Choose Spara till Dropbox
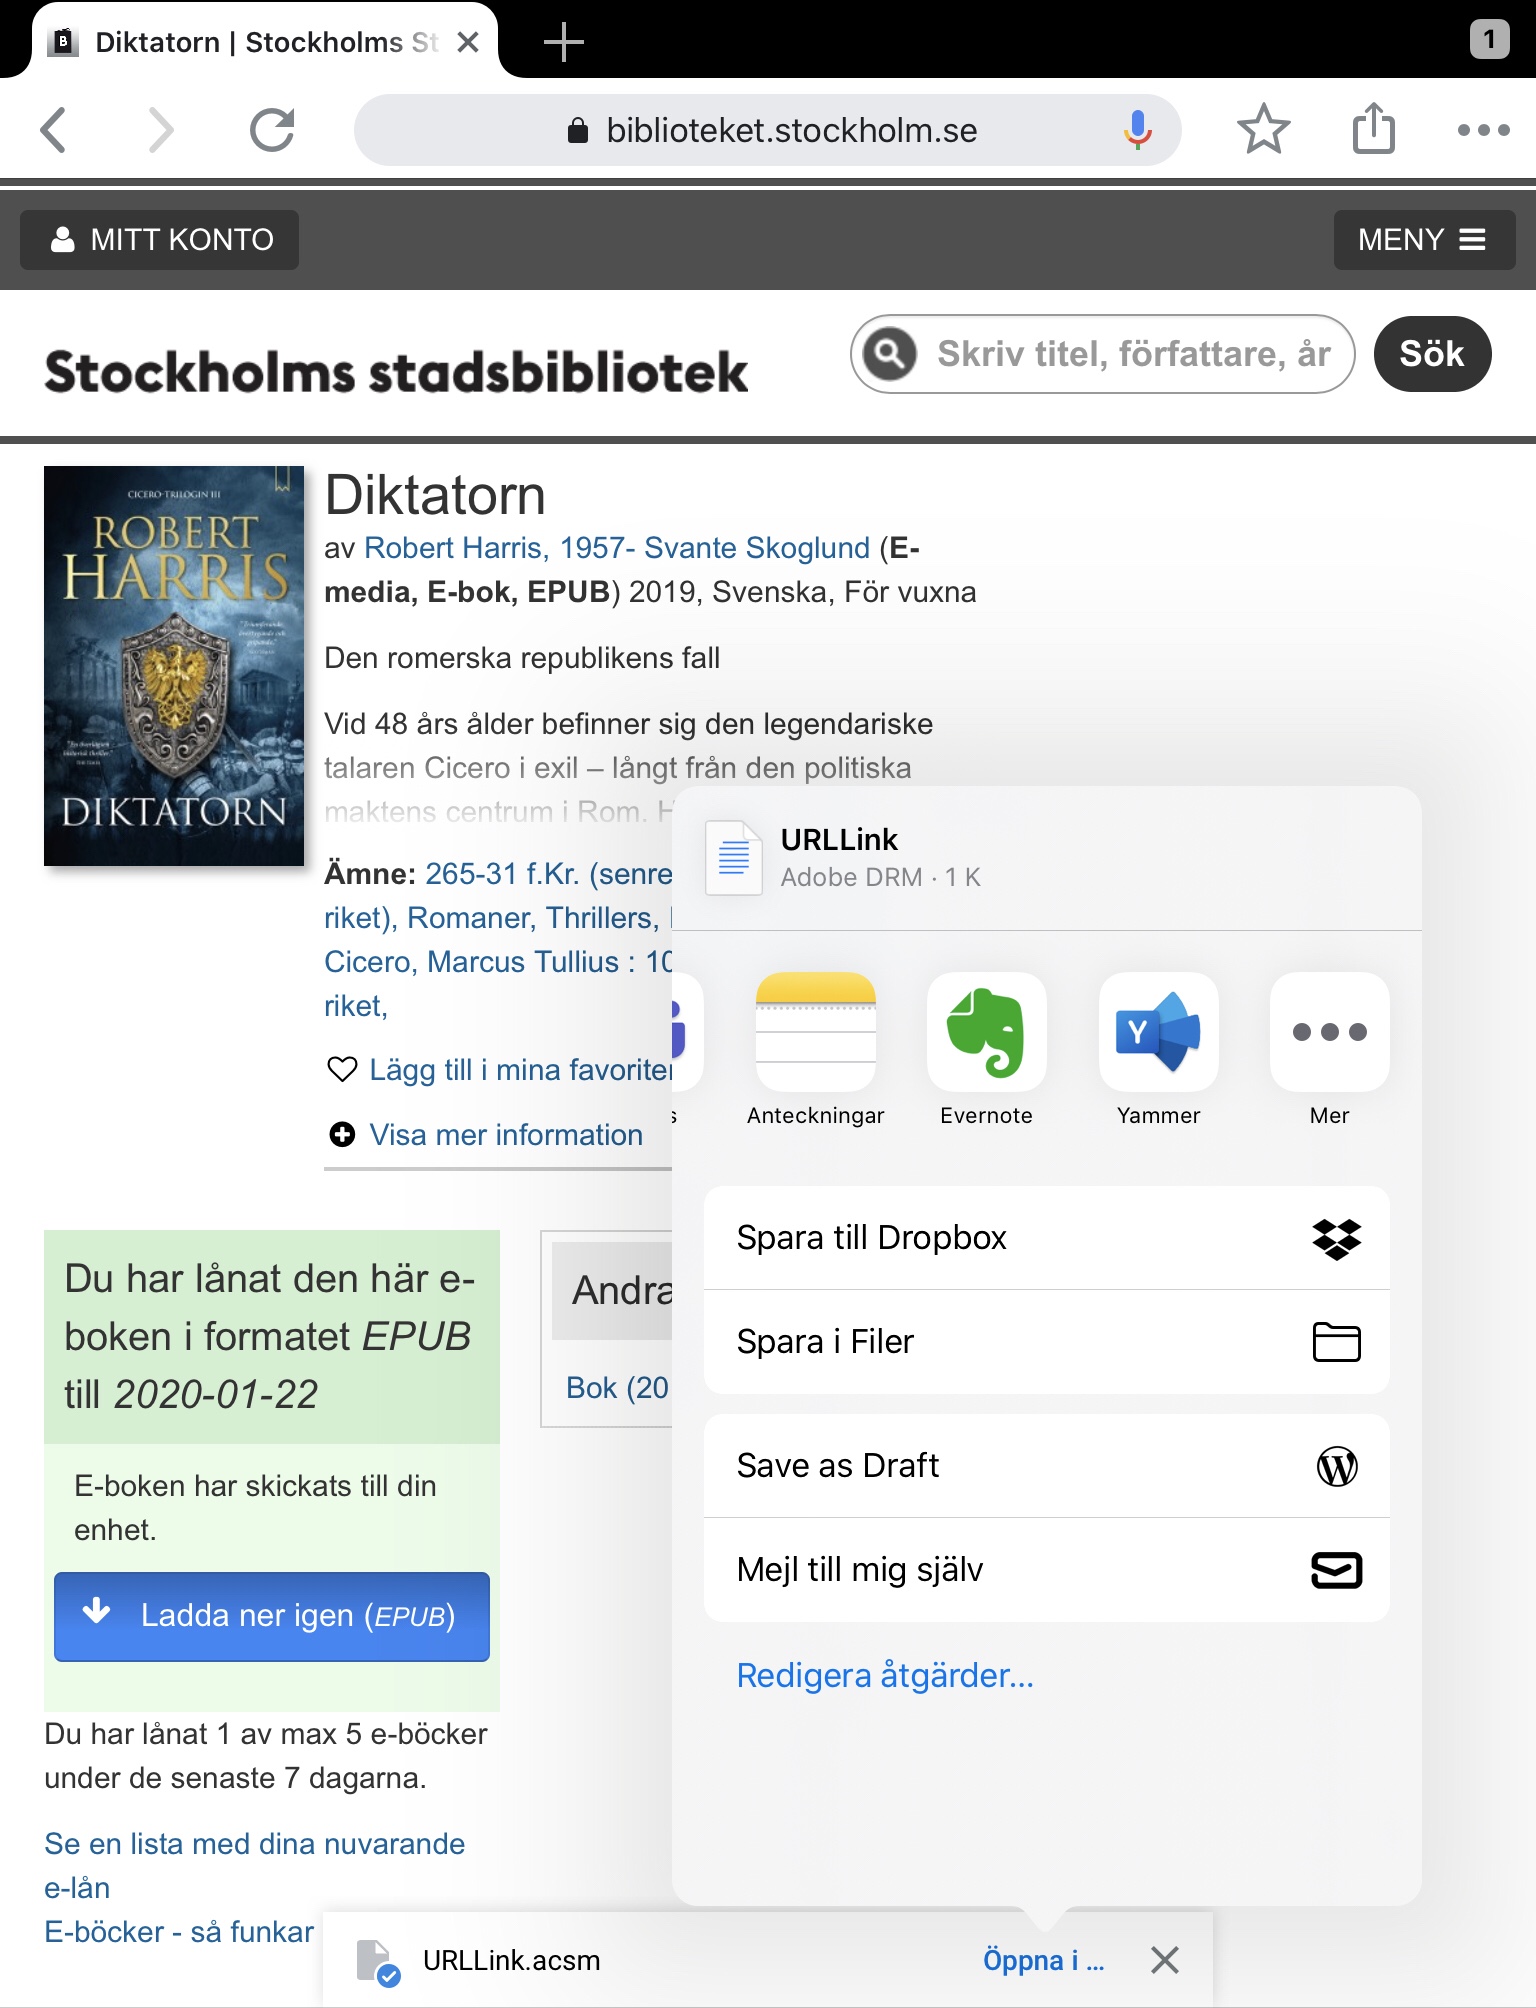The height and width of the screenshot is (2008, 1536). coord(1046,1238)
